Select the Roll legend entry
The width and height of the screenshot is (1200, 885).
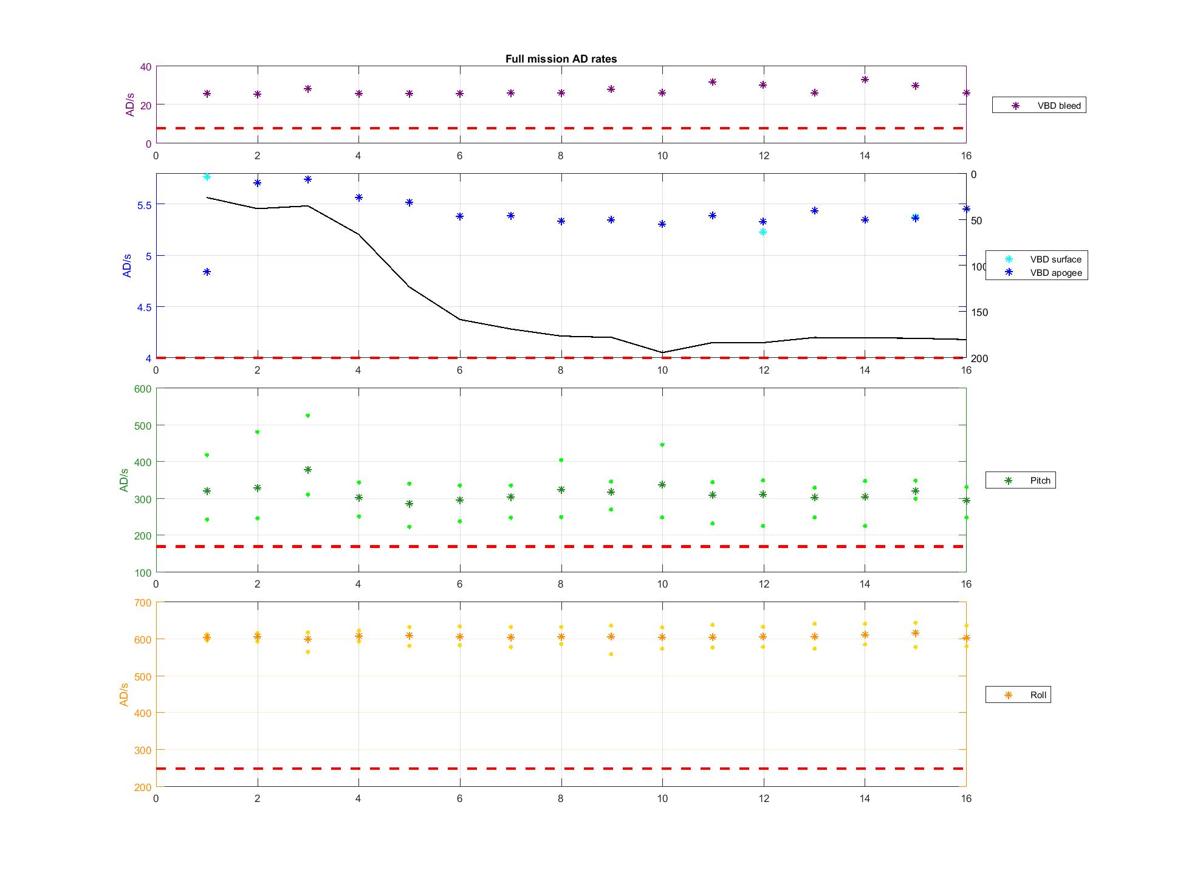[1019, 695]
